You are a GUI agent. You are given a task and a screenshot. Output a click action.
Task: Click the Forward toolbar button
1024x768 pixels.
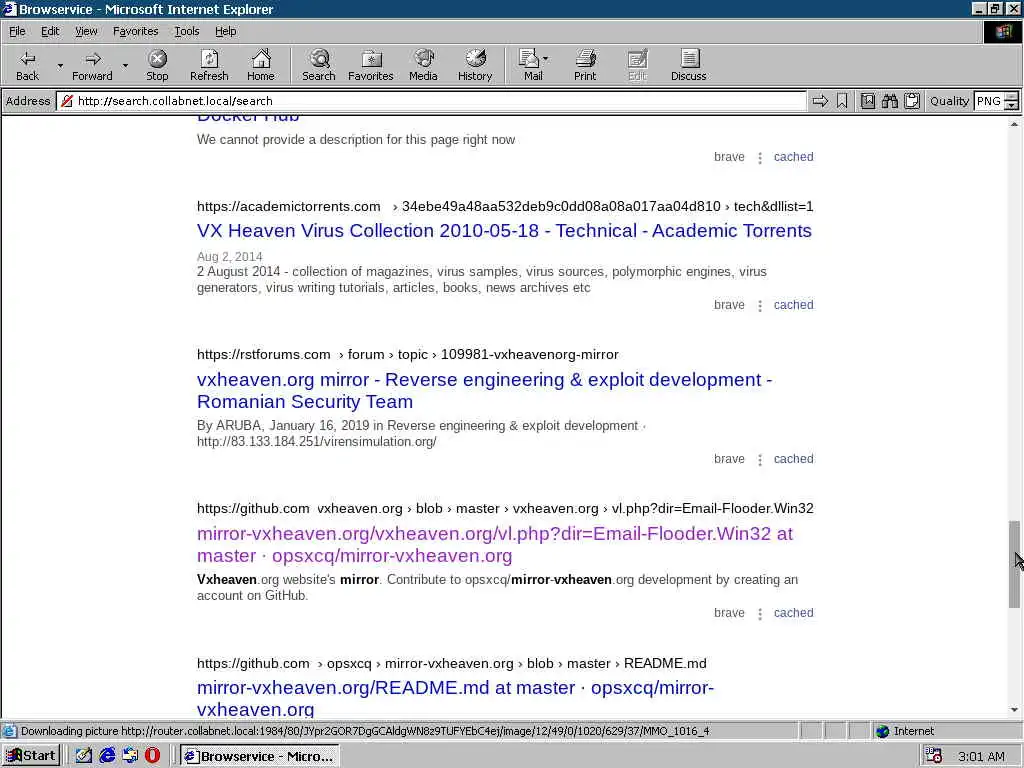click(92, 65)
